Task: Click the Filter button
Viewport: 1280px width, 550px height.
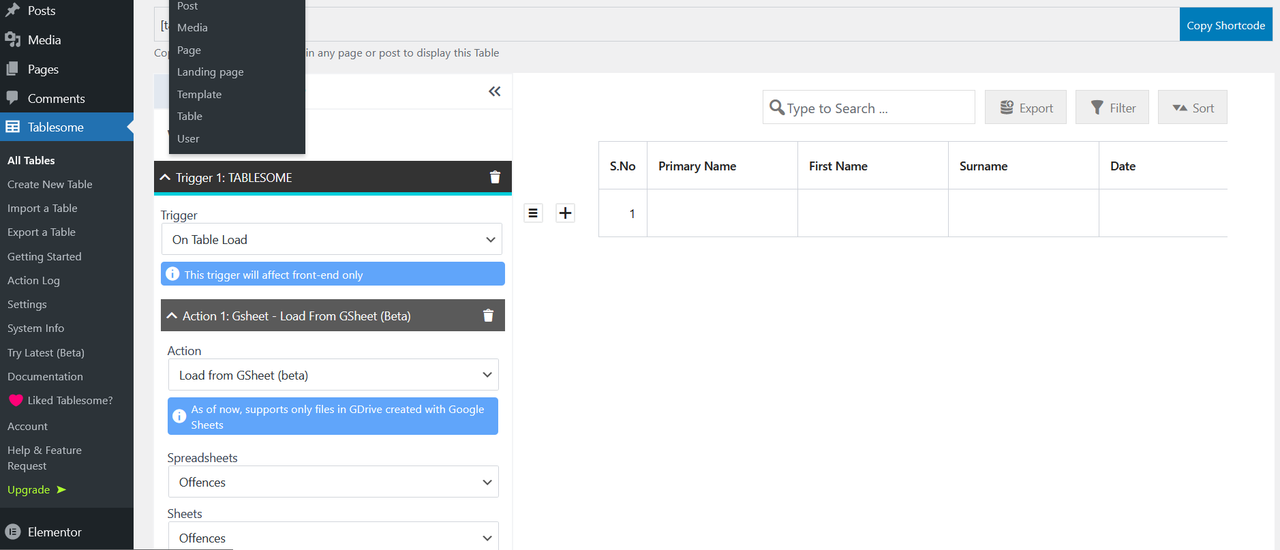Action: click(1112, 108)
